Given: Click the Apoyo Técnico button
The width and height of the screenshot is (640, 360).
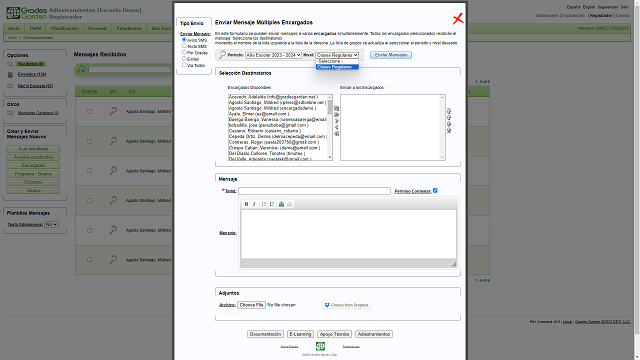Looking at the screenshot, I should point(334,334).
